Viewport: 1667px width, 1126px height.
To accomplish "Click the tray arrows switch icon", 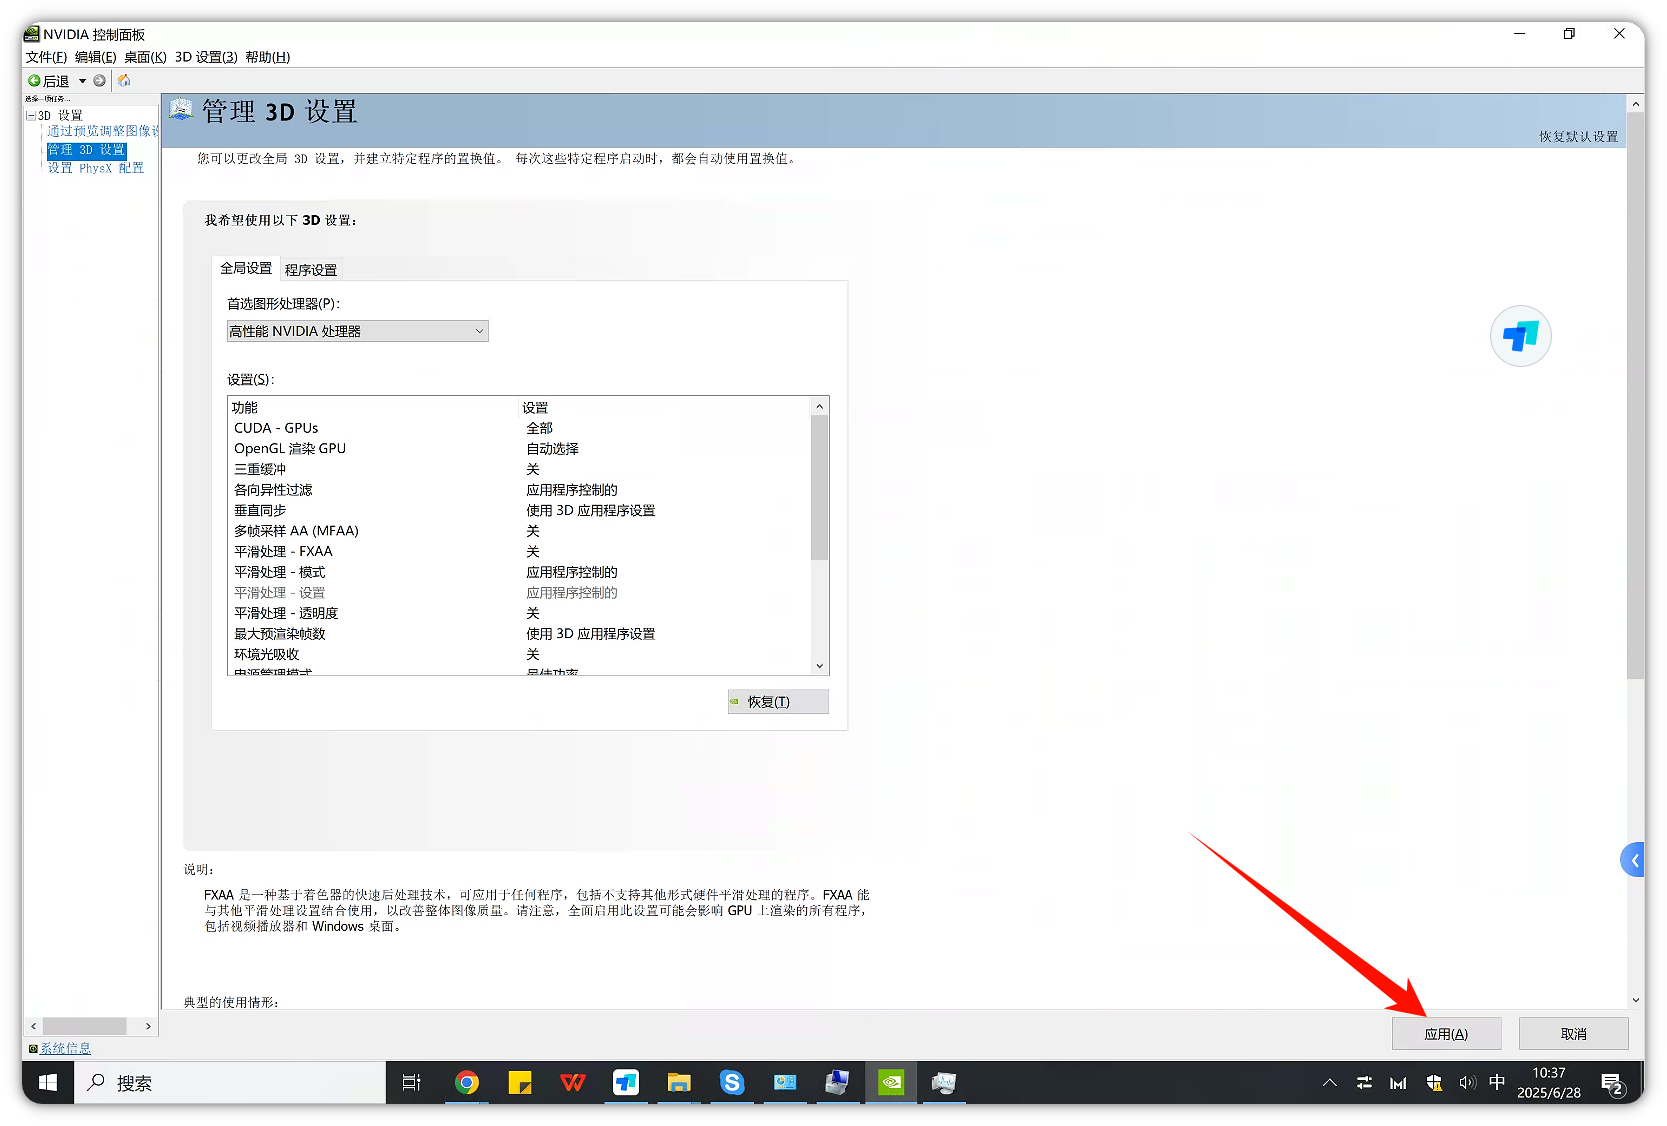I will [x=1364, y=1083].
